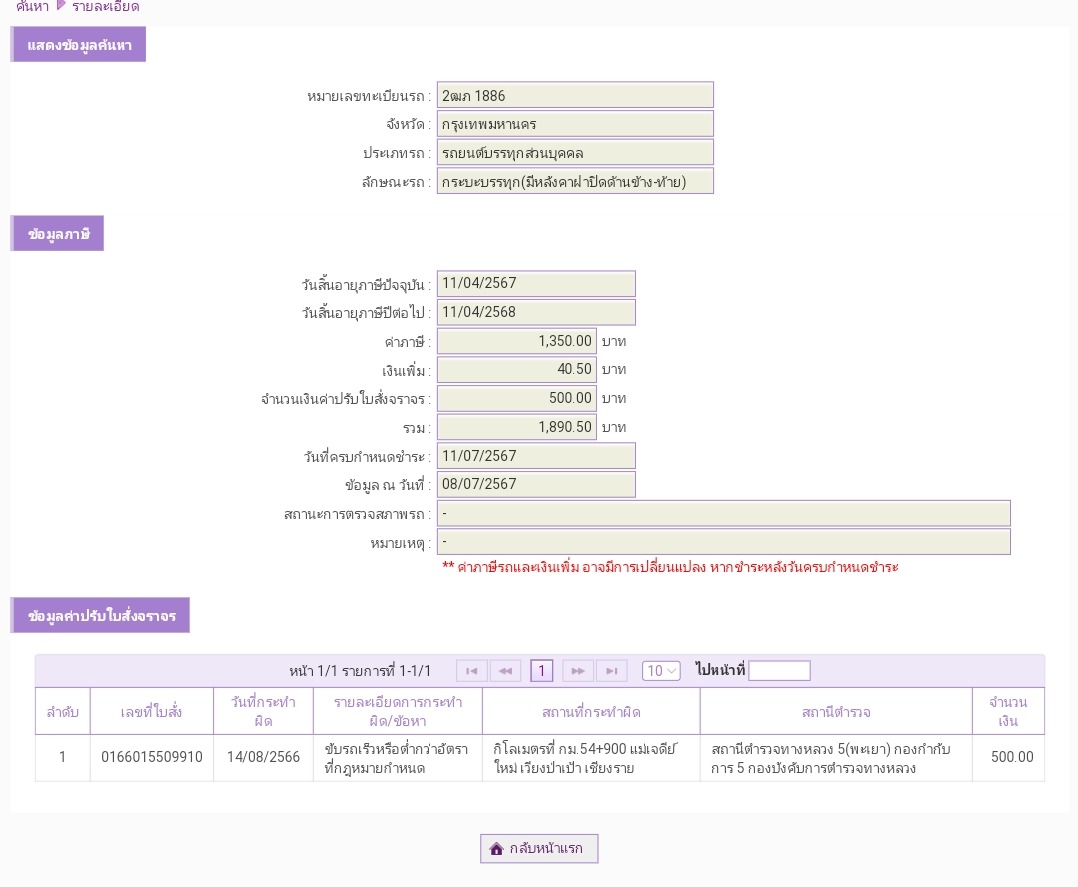Click due date field 11/07/2567
1078x887 pixels.
[x=536, y=456]
